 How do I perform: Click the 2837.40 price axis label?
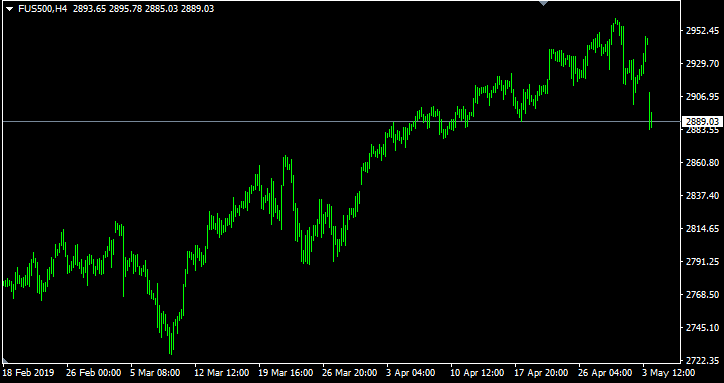[702, 196]
